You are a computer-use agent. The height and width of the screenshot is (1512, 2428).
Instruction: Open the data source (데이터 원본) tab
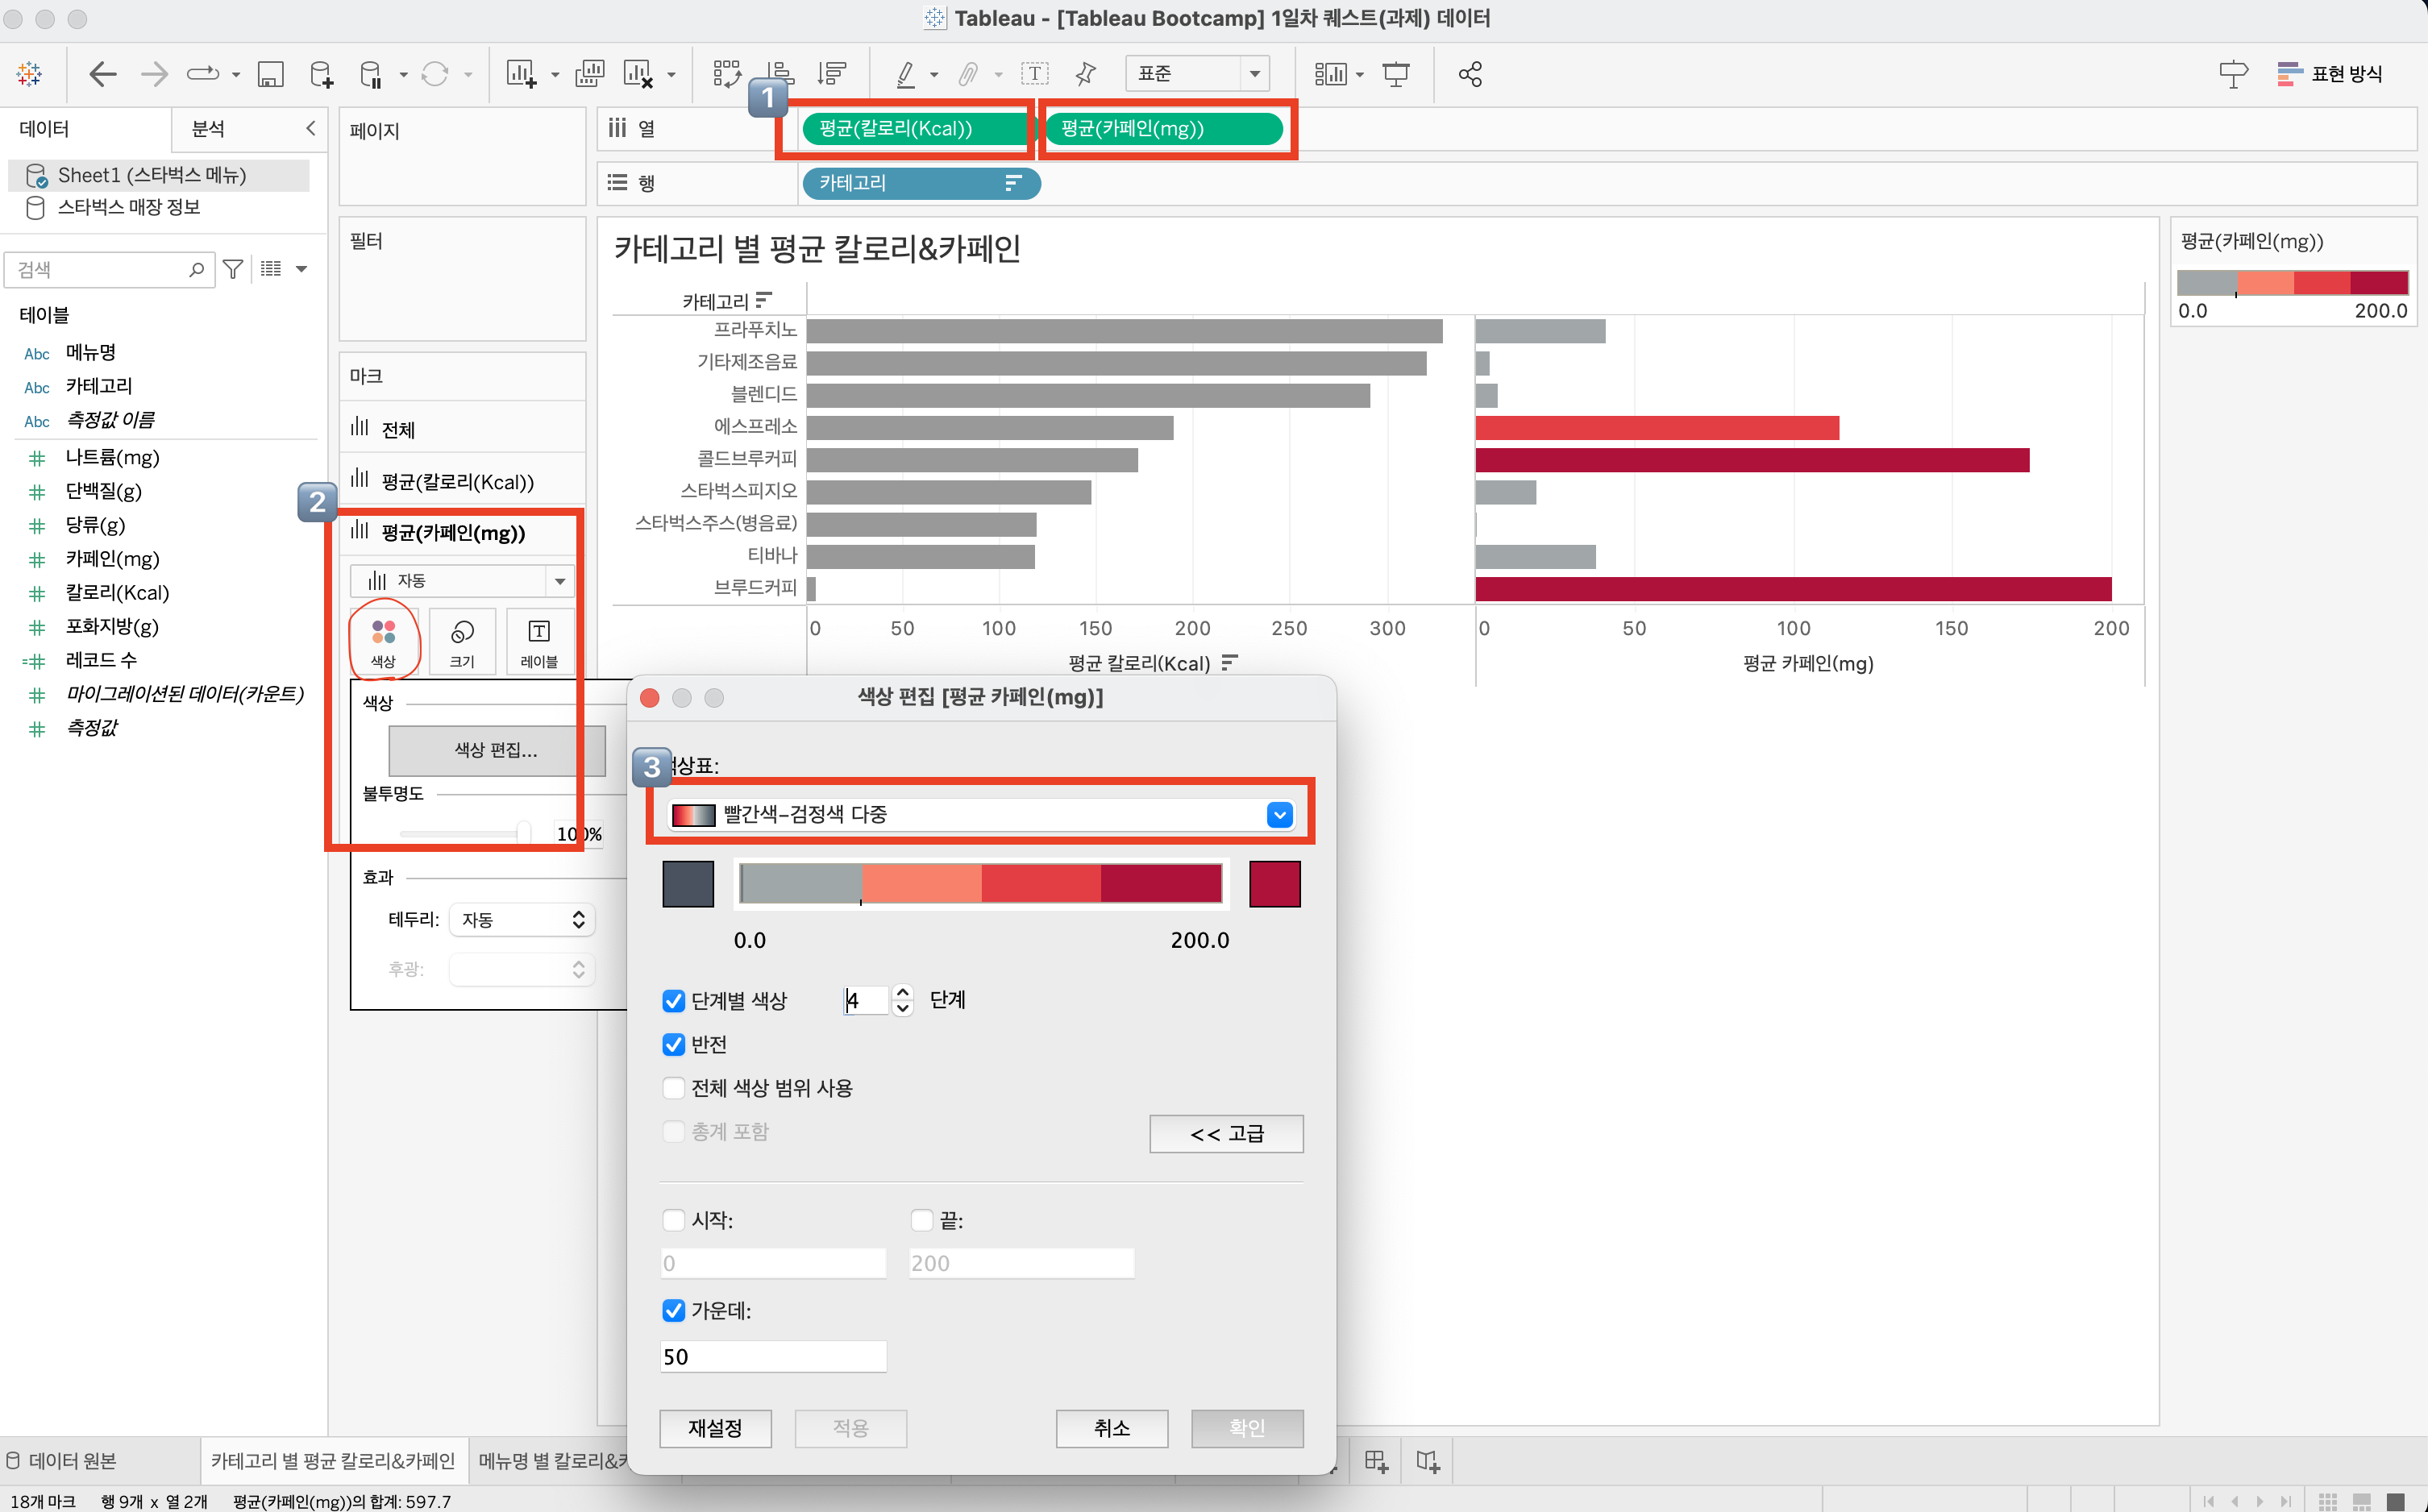[x=72, y=1461]
